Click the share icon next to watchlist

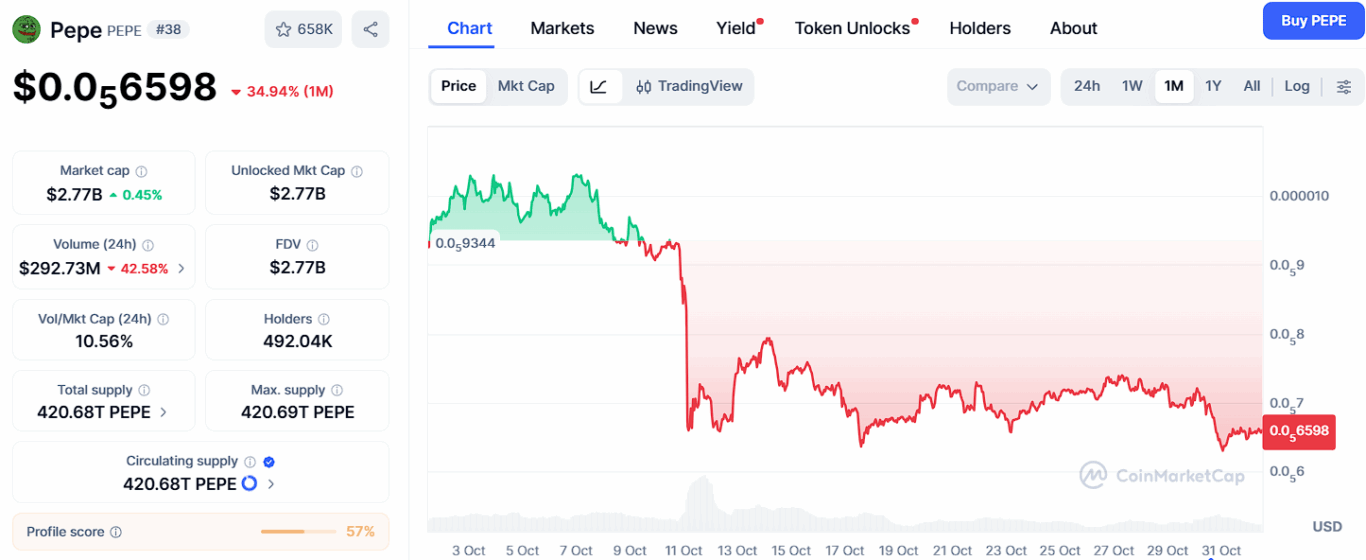[x=370, y=29]
